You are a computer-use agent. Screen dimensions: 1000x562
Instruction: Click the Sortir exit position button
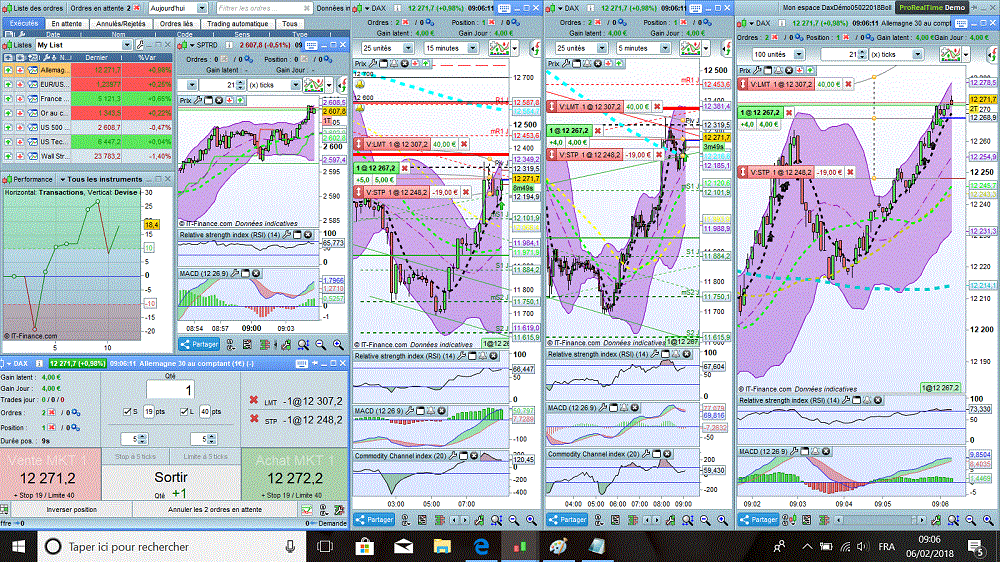pos(171,483)
